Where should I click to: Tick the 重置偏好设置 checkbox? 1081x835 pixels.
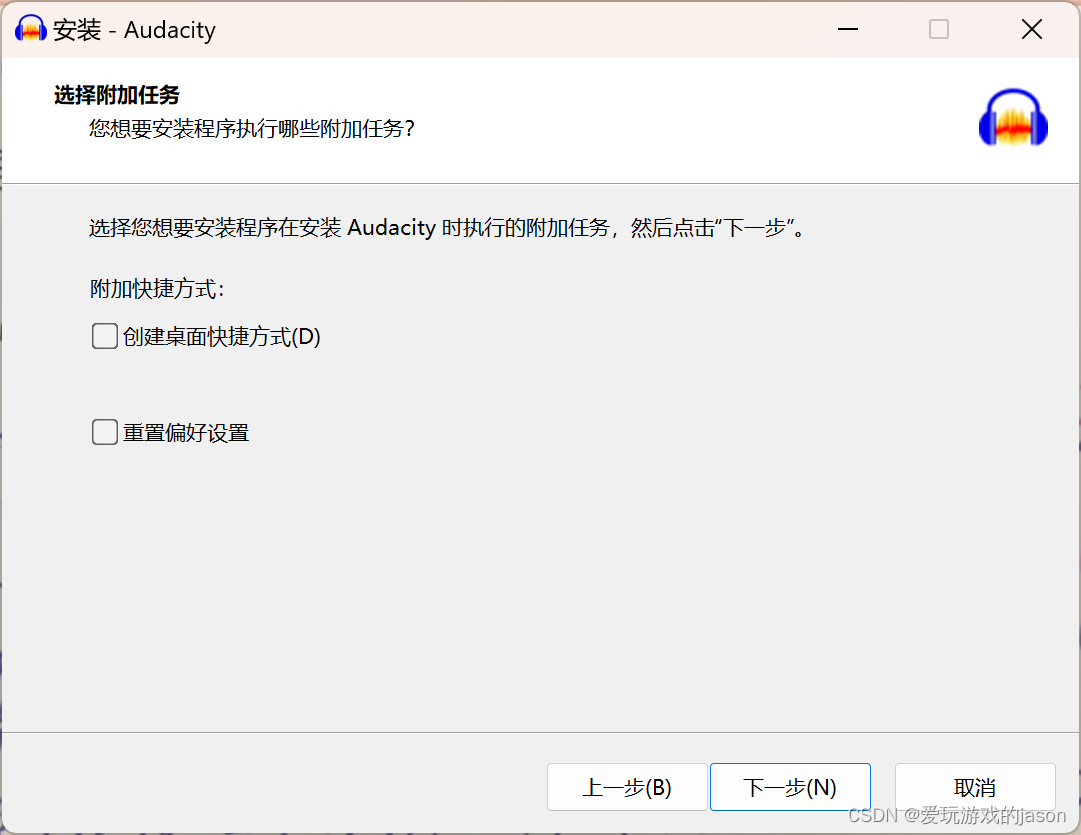click(x=105, y=432)
